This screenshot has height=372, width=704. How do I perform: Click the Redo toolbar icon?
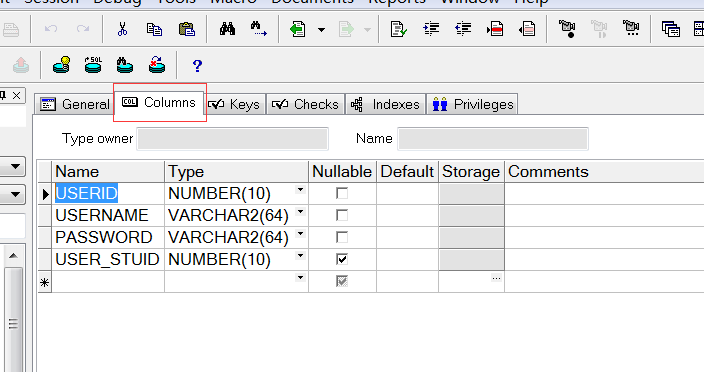coord(83,29)
